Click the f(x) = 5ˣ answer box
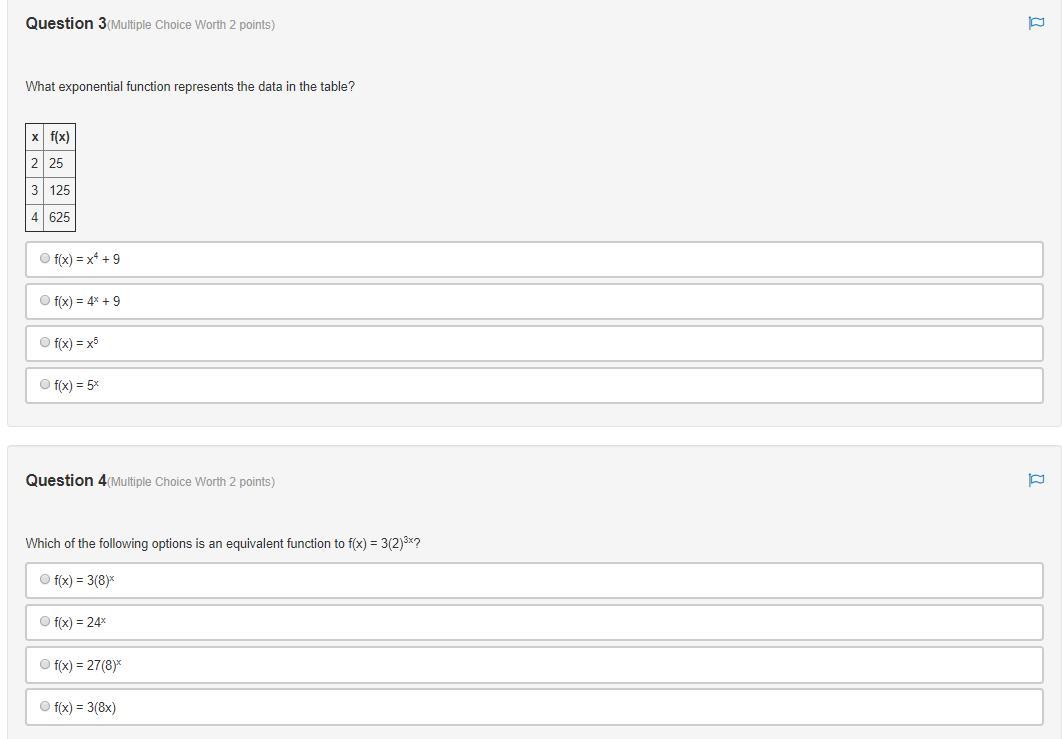Image resolution: width=1062 pixels, height=739 pixels. click(534, 385)
